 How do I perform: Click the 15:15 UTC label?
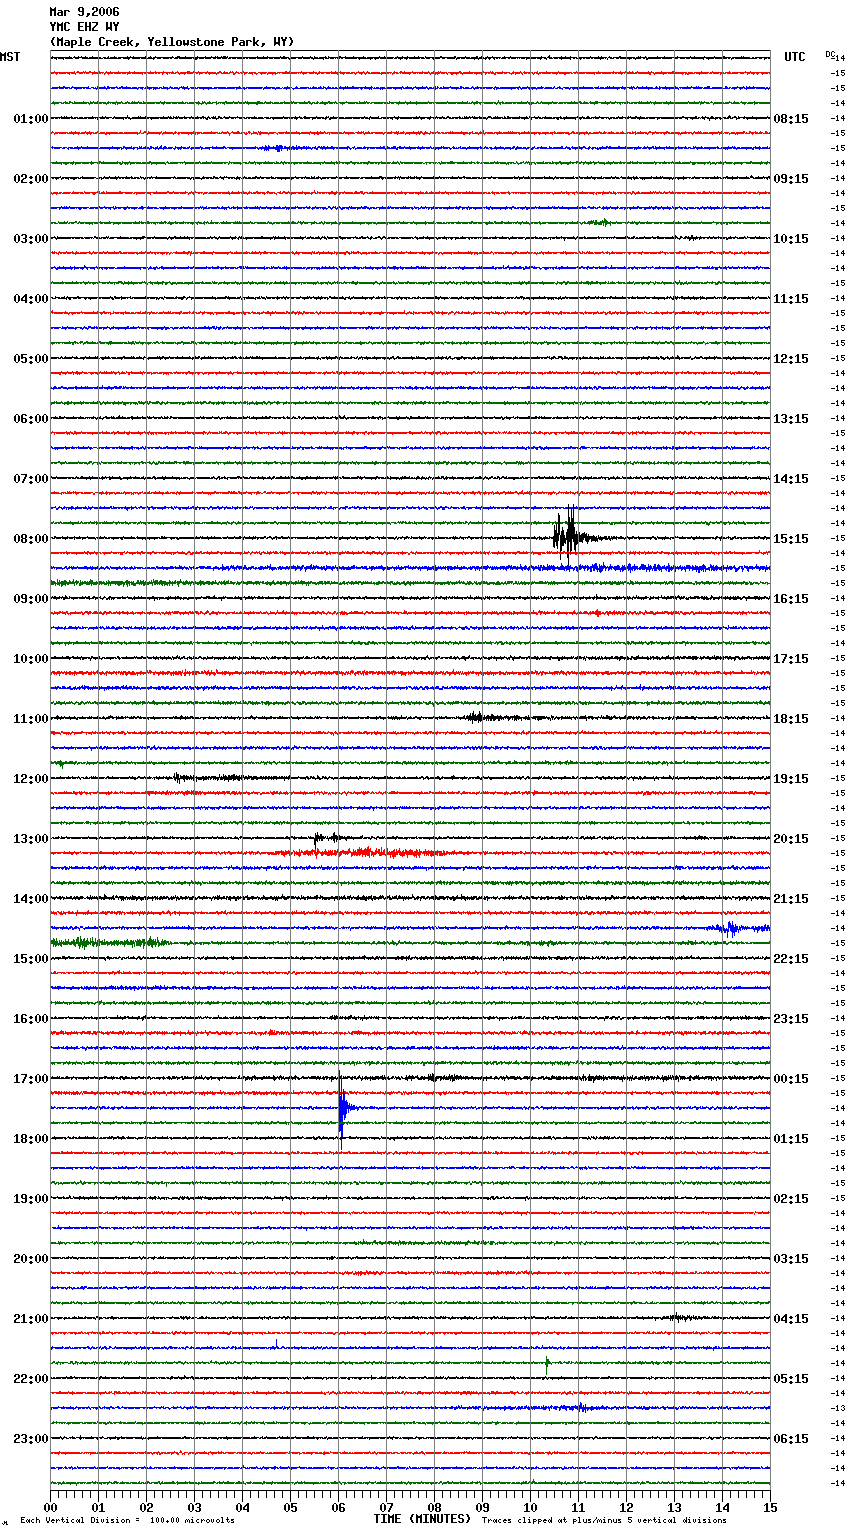click(791, 539)
